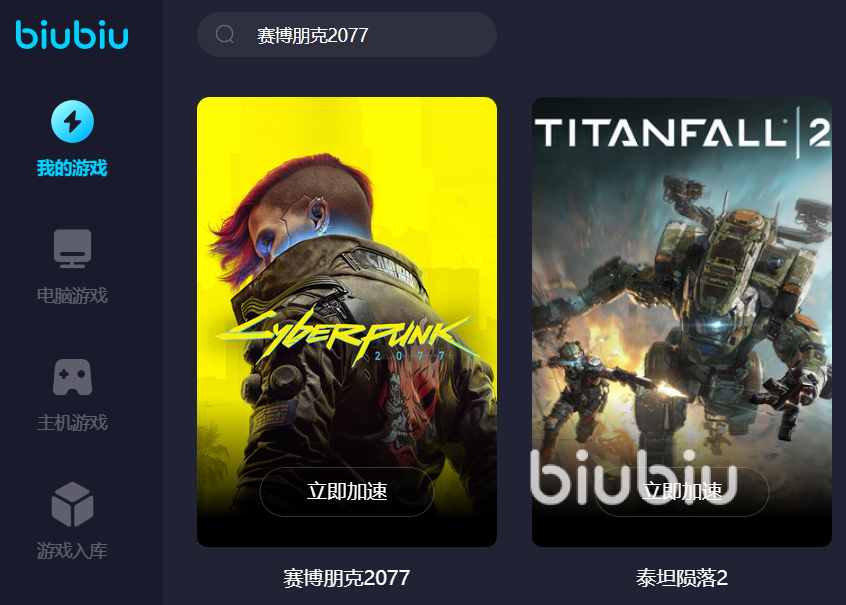Open the 游戏入库 label

pyautogui.click(x=72, y=551)
